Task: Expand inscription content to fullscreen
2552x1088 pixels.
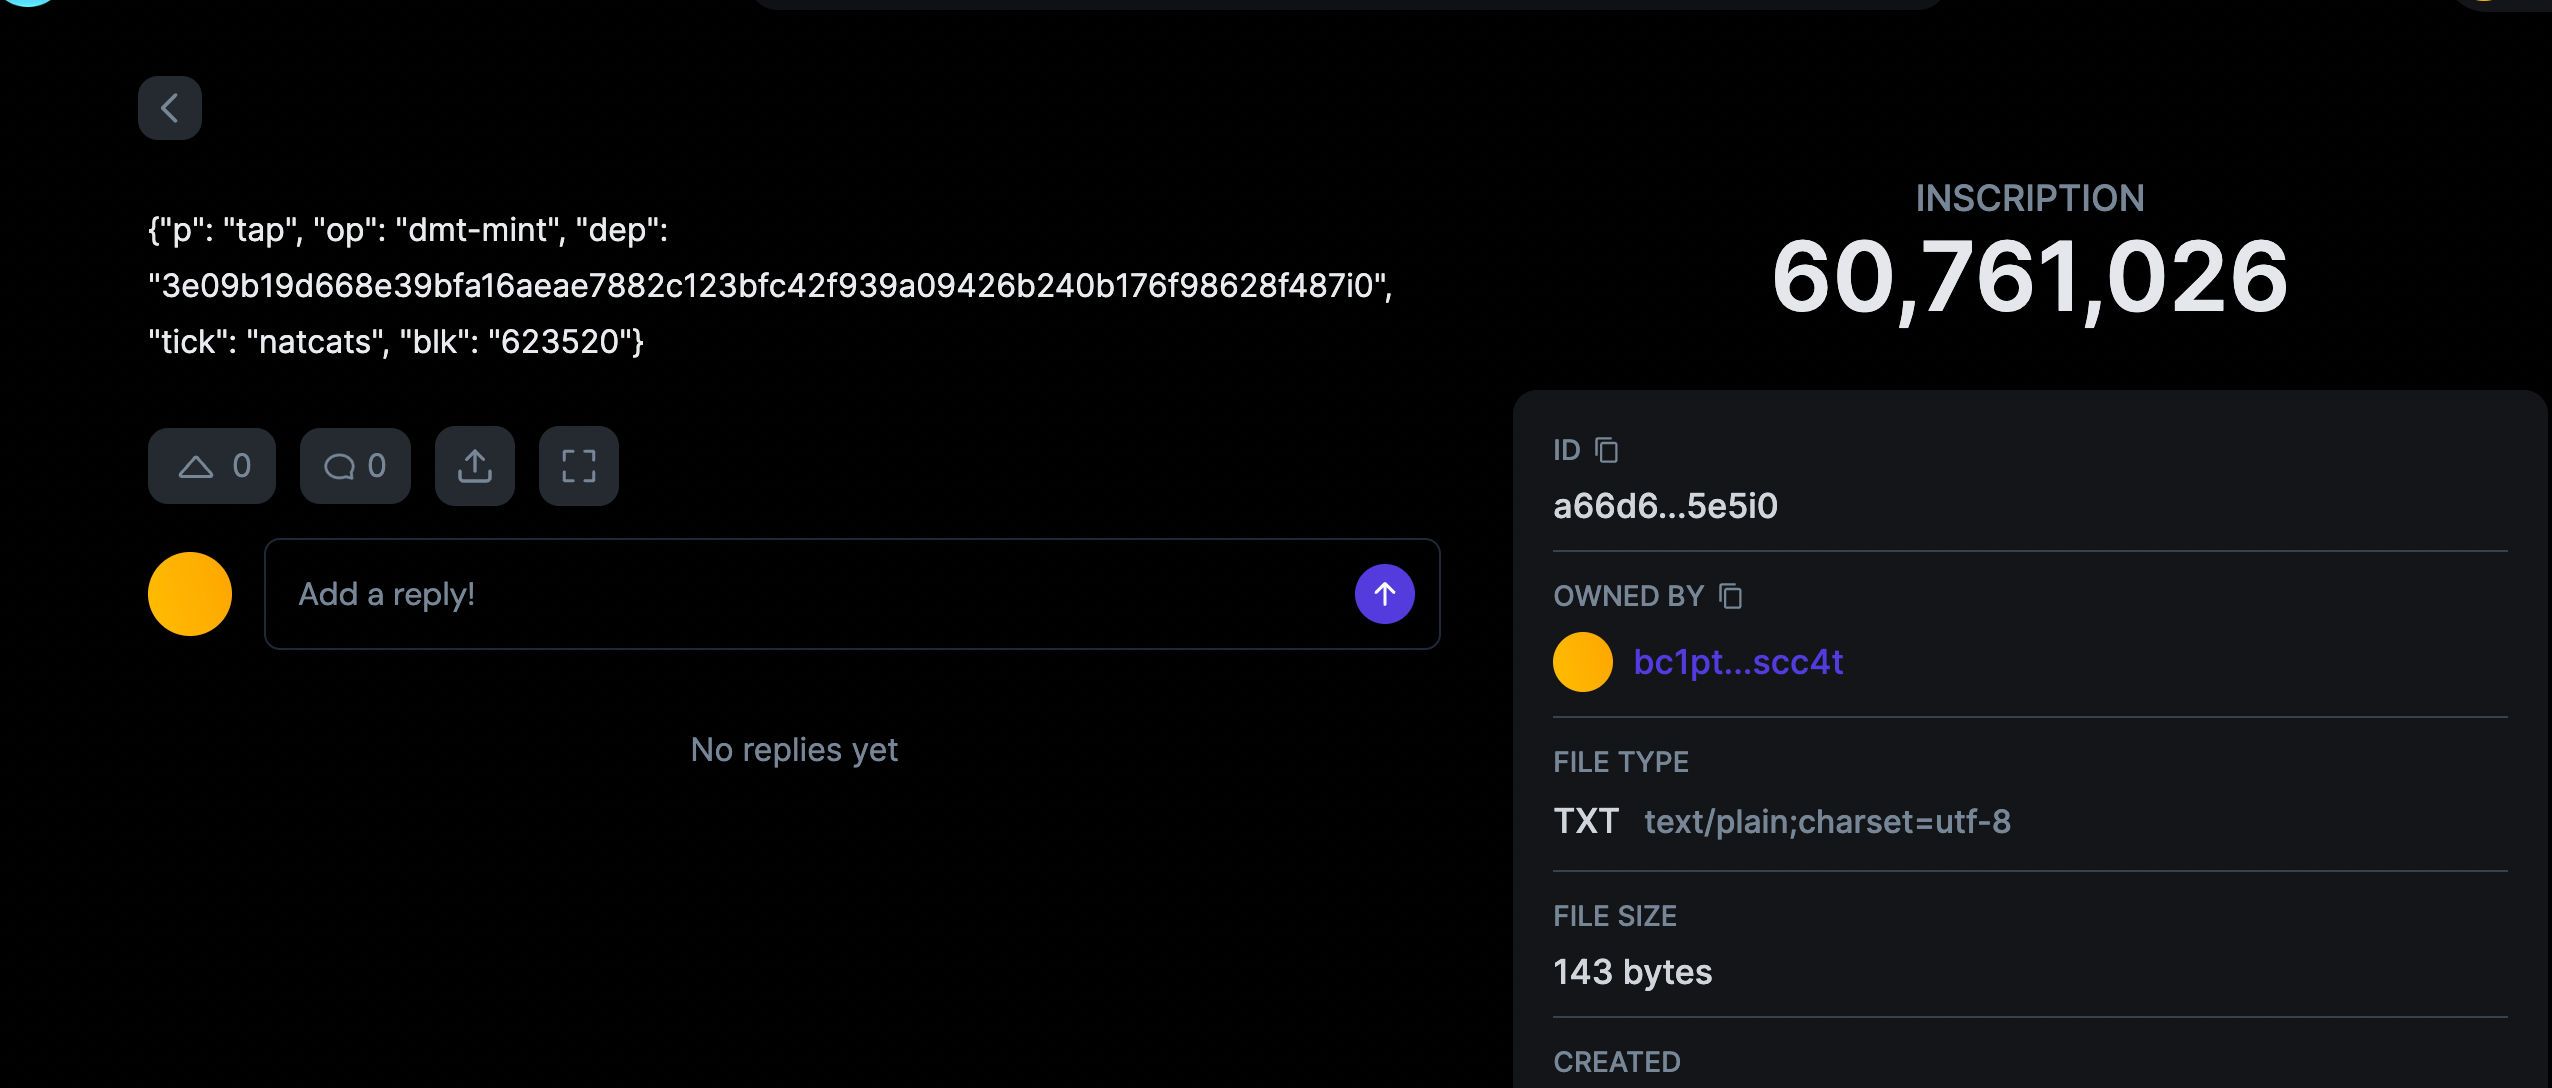Action: [x=579, y=466]
